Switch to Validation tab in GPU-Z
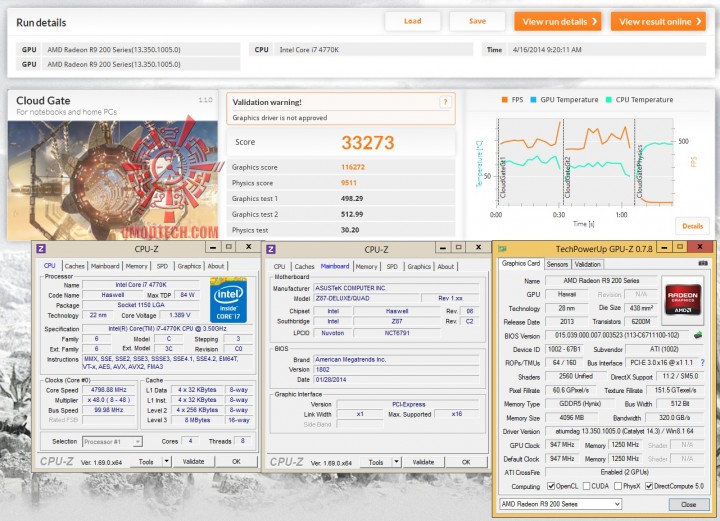The image size is (720, 521). pyautogui.click(x=587, y=264)
